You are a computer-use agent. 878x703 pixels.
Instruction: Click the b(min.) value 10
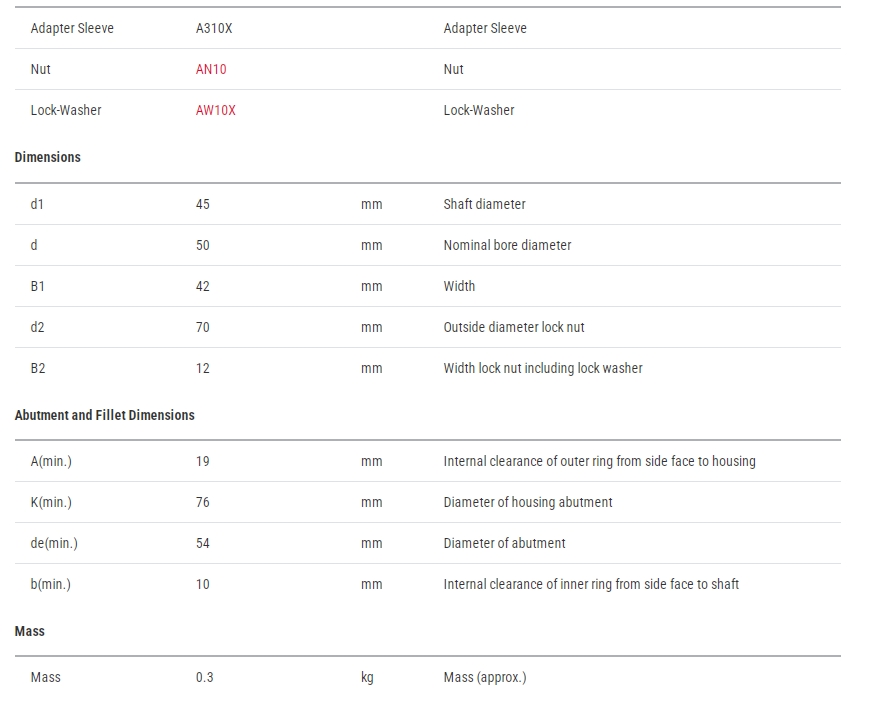[203, 584]
